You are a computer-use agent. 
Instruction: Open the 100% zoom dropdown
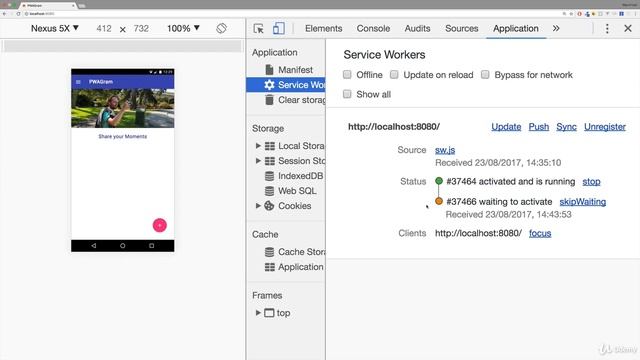183,28
